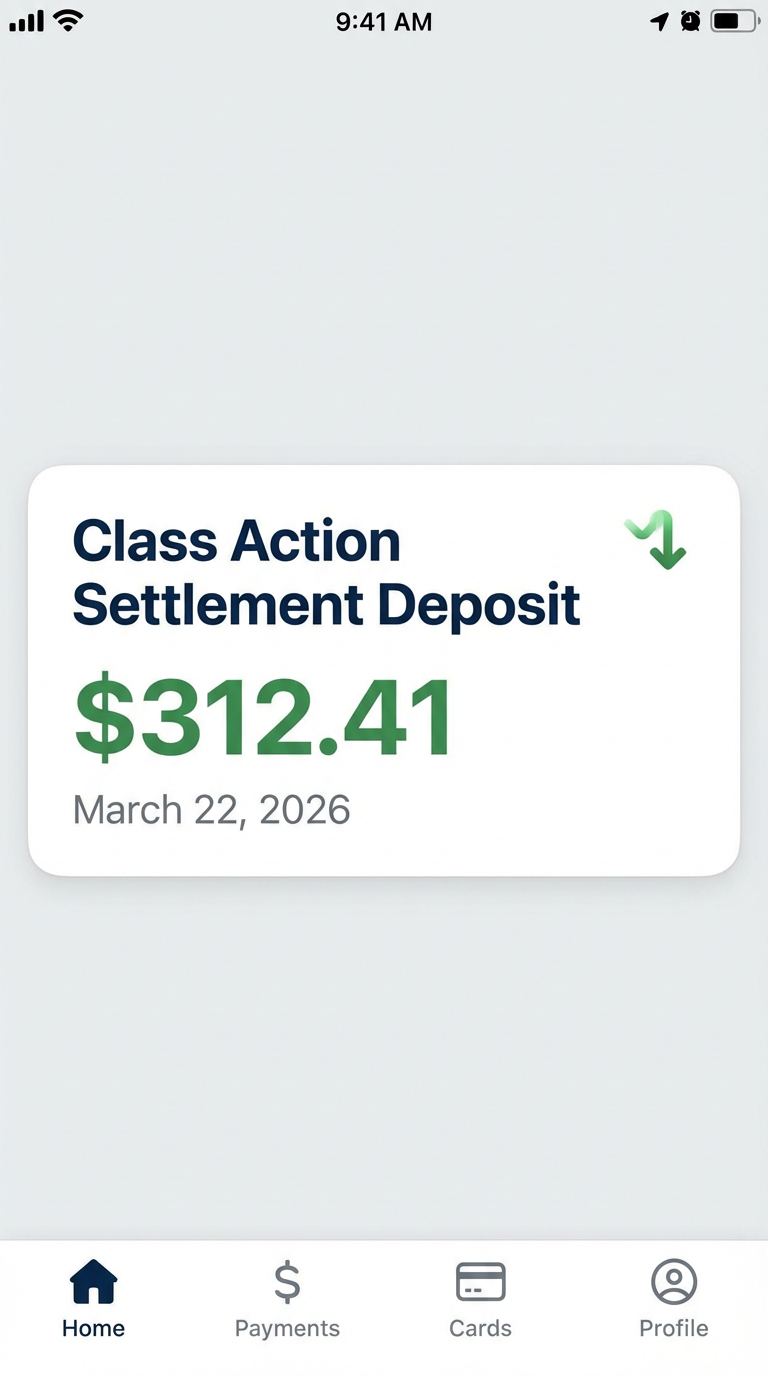
Task: Switch to the Payments tab
Action: point(287,1329)
